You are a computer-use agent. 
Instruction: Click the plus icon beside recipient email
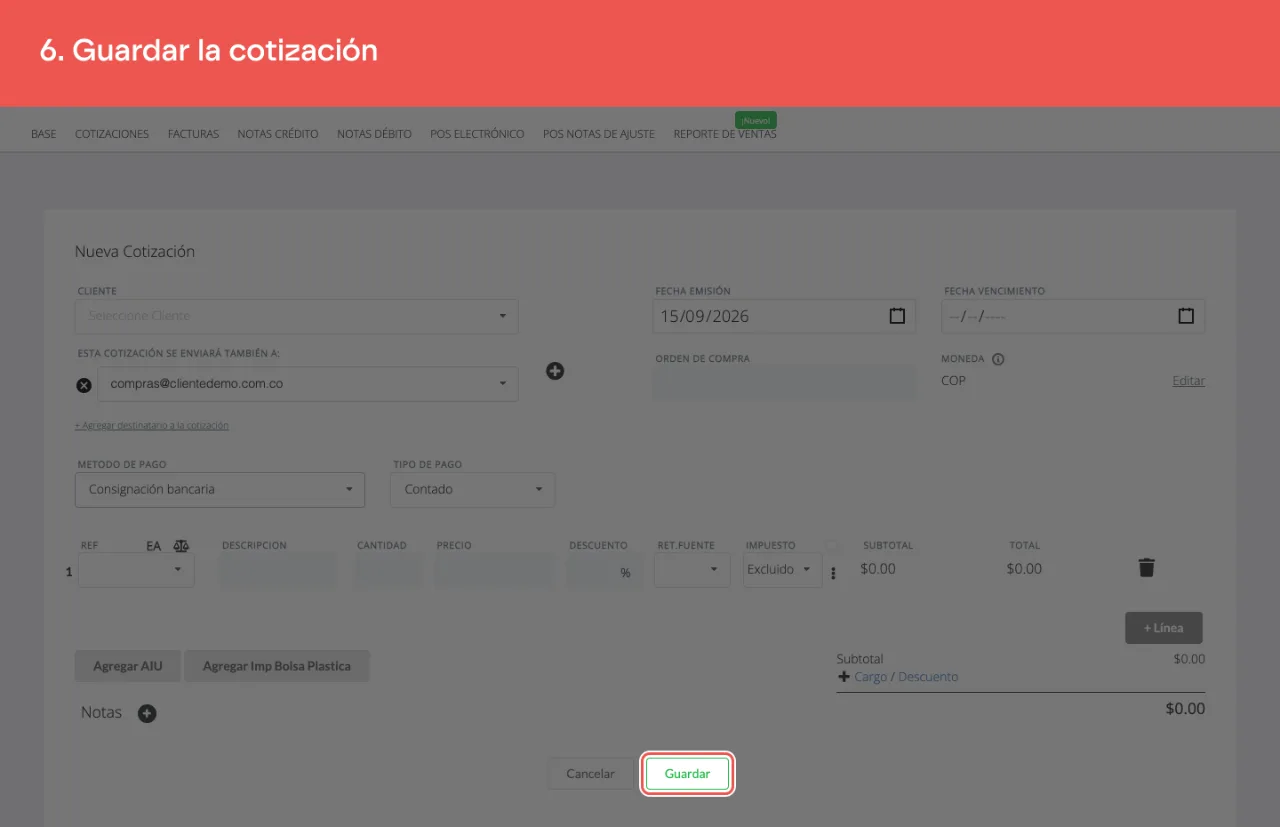point(555,371)
